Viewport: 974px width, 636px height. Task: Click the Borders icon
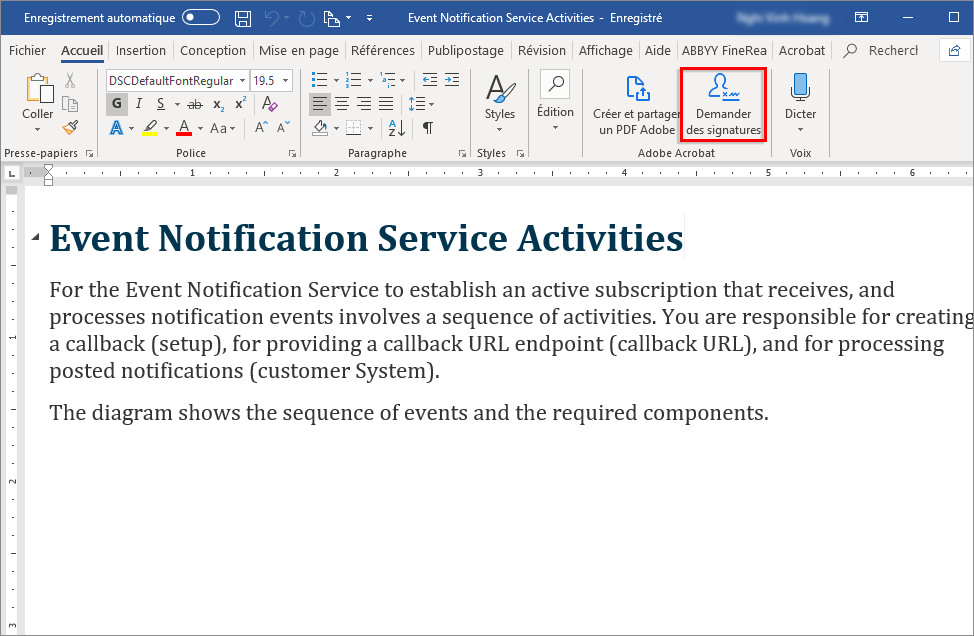coord(353,128)
